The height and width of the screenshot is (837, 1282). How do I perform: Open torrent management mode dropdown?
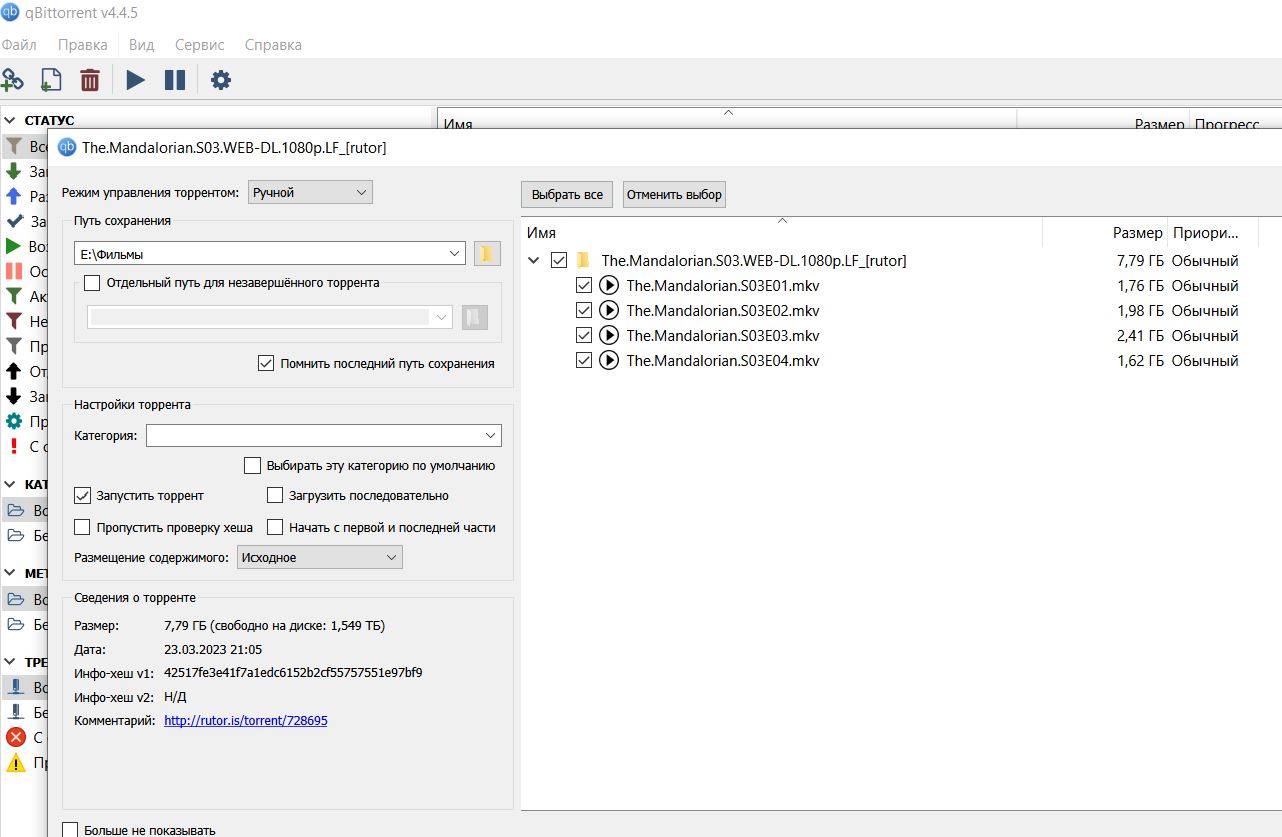pos(310,192)
